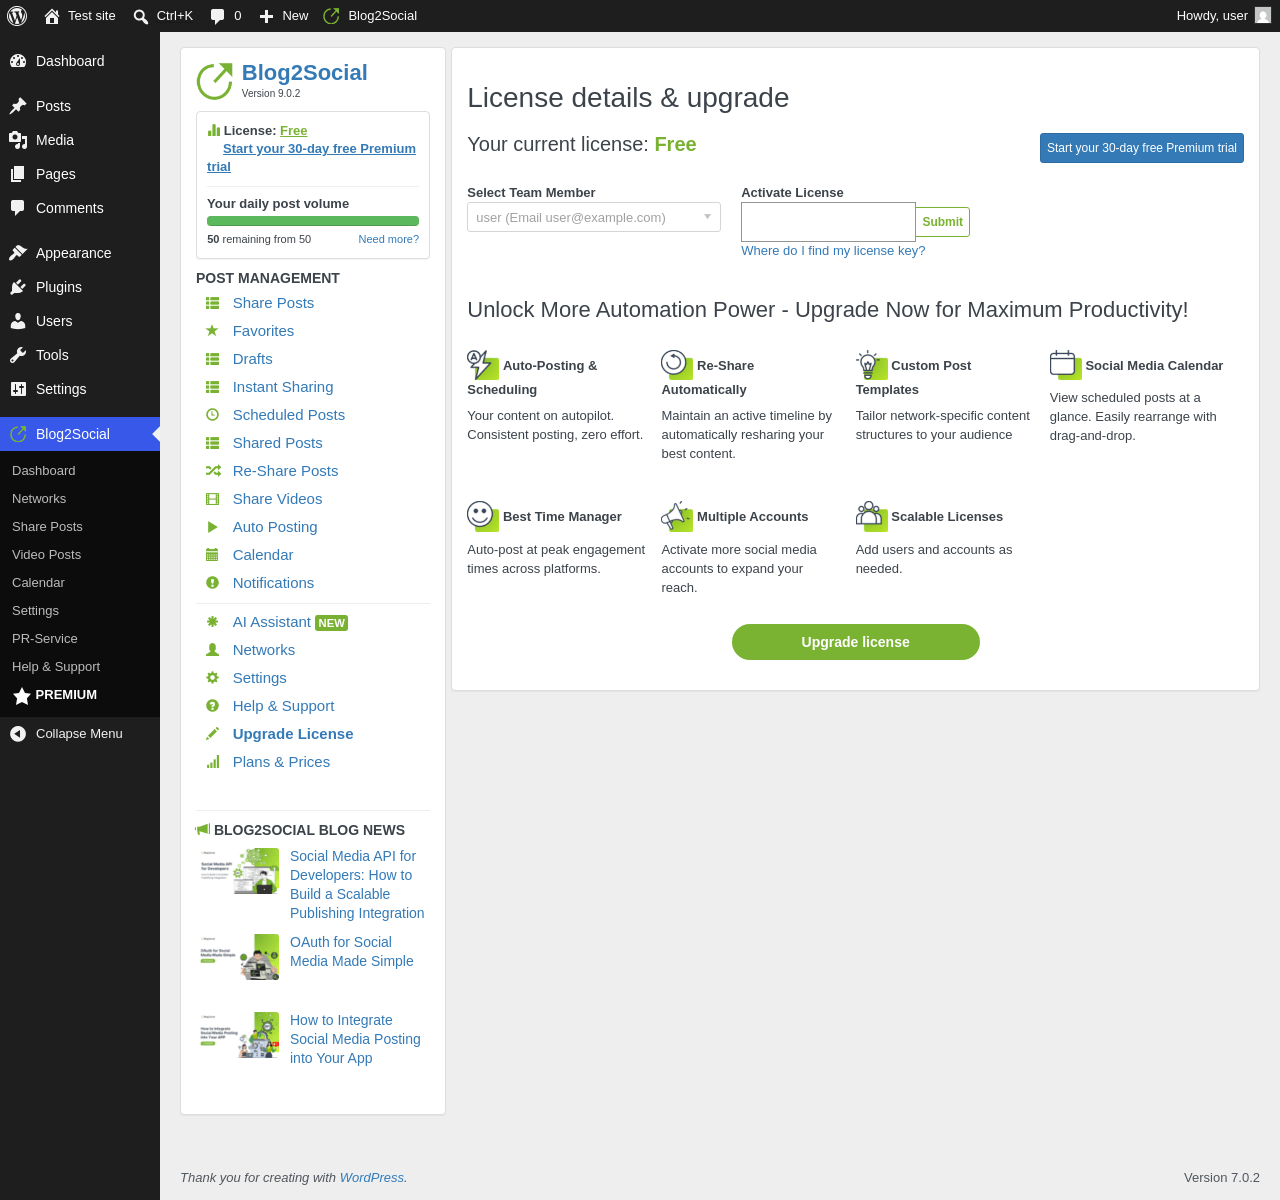Open Shared Posts in Post Management
The height and width of the screenshot is (1200, 1280).
[278, 443]
